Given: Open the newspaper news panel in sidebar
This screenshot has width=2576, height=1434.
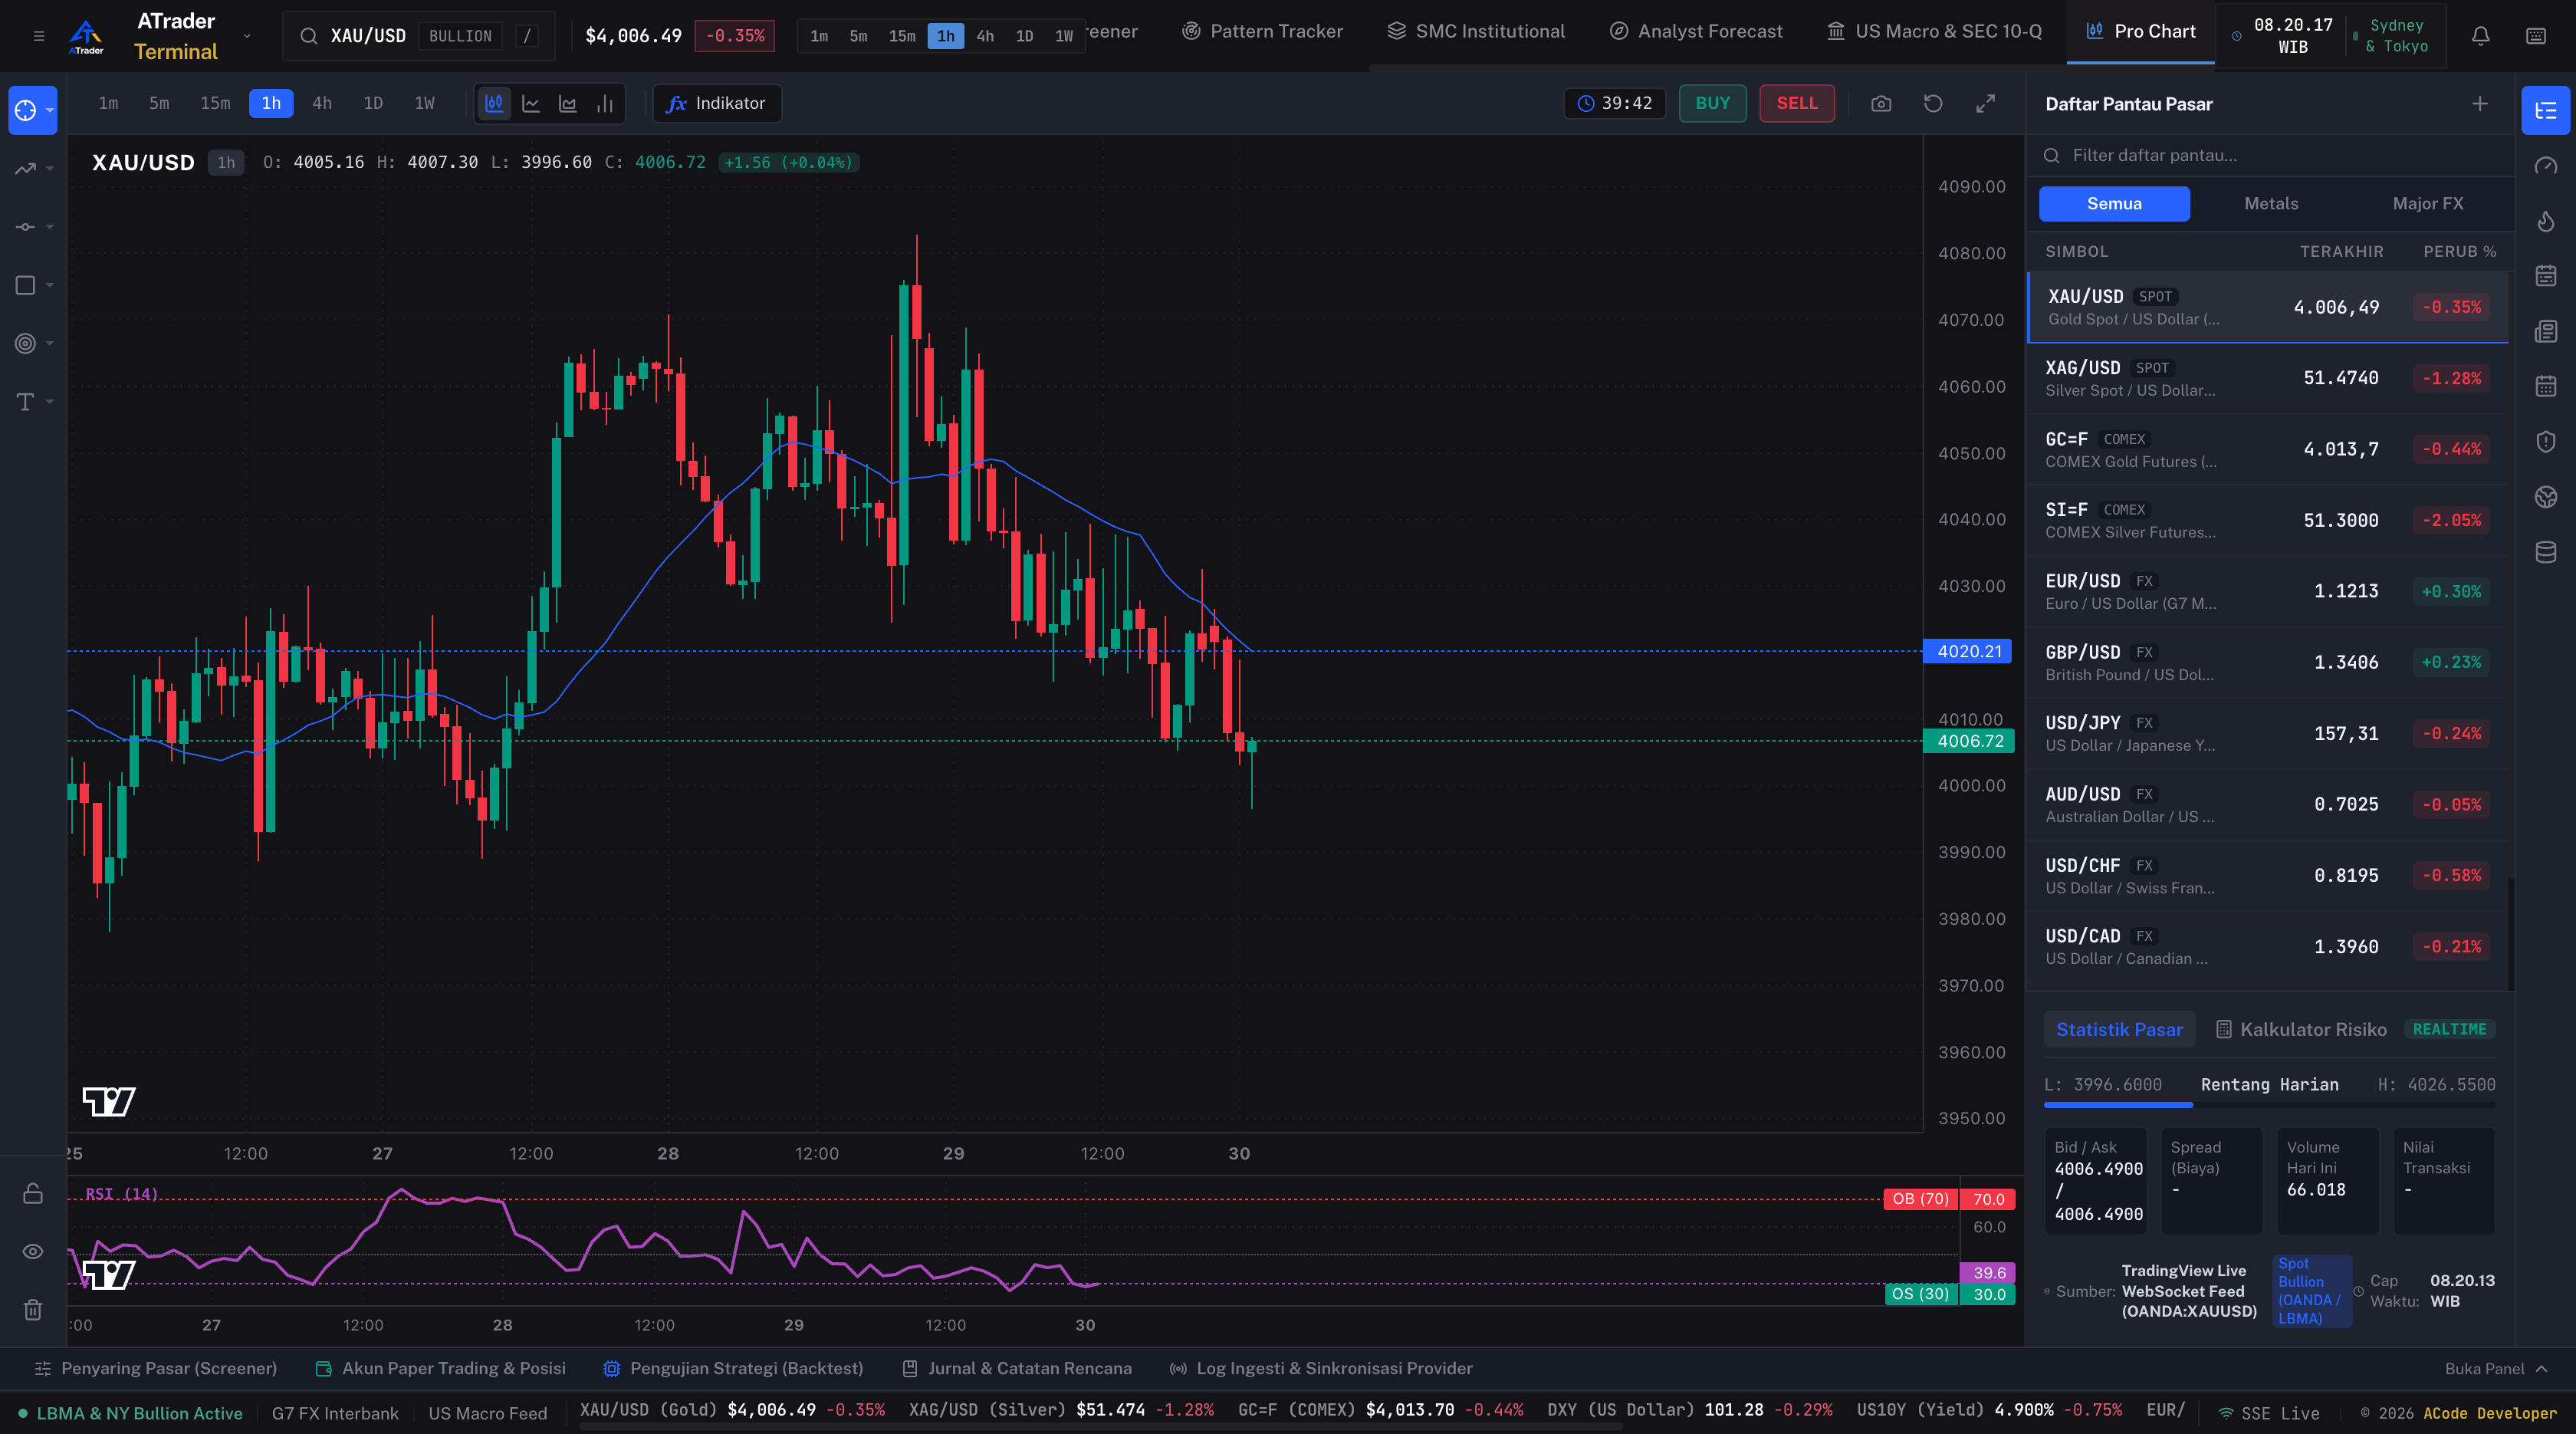Looking at the screenshot, I should coord(2546,331).
